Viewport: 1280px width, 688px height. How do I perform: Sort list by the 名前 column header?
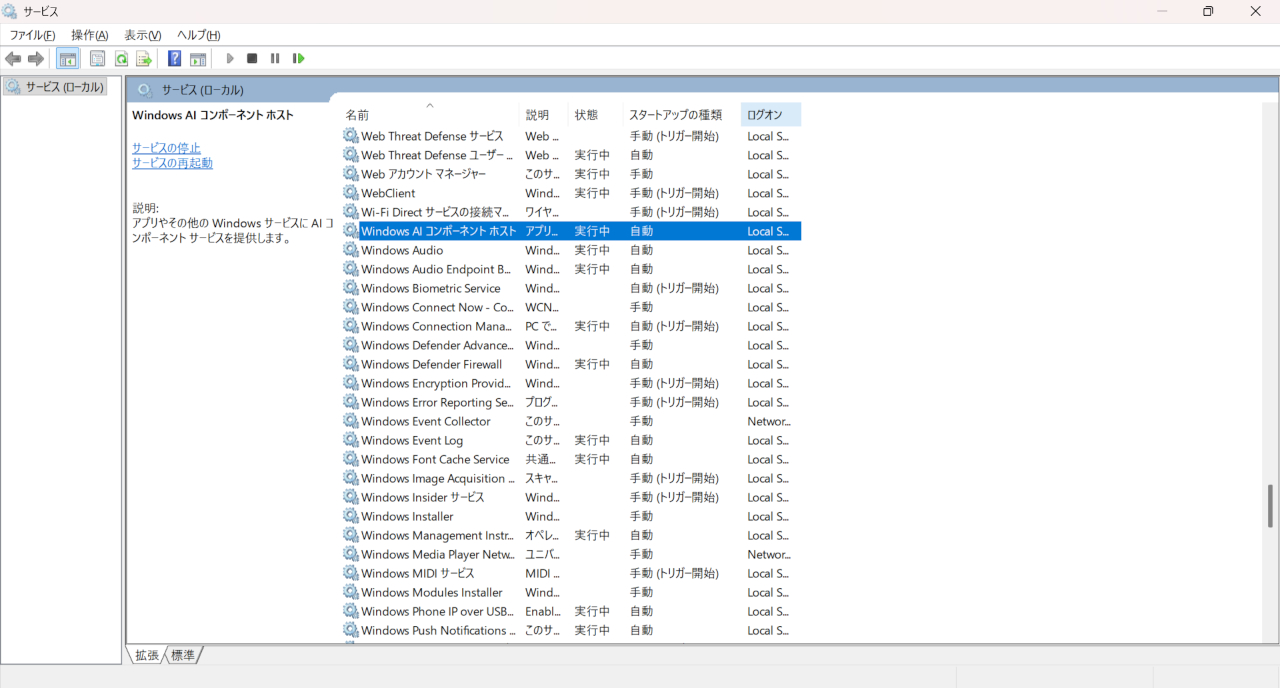click(x=430, y=115)
